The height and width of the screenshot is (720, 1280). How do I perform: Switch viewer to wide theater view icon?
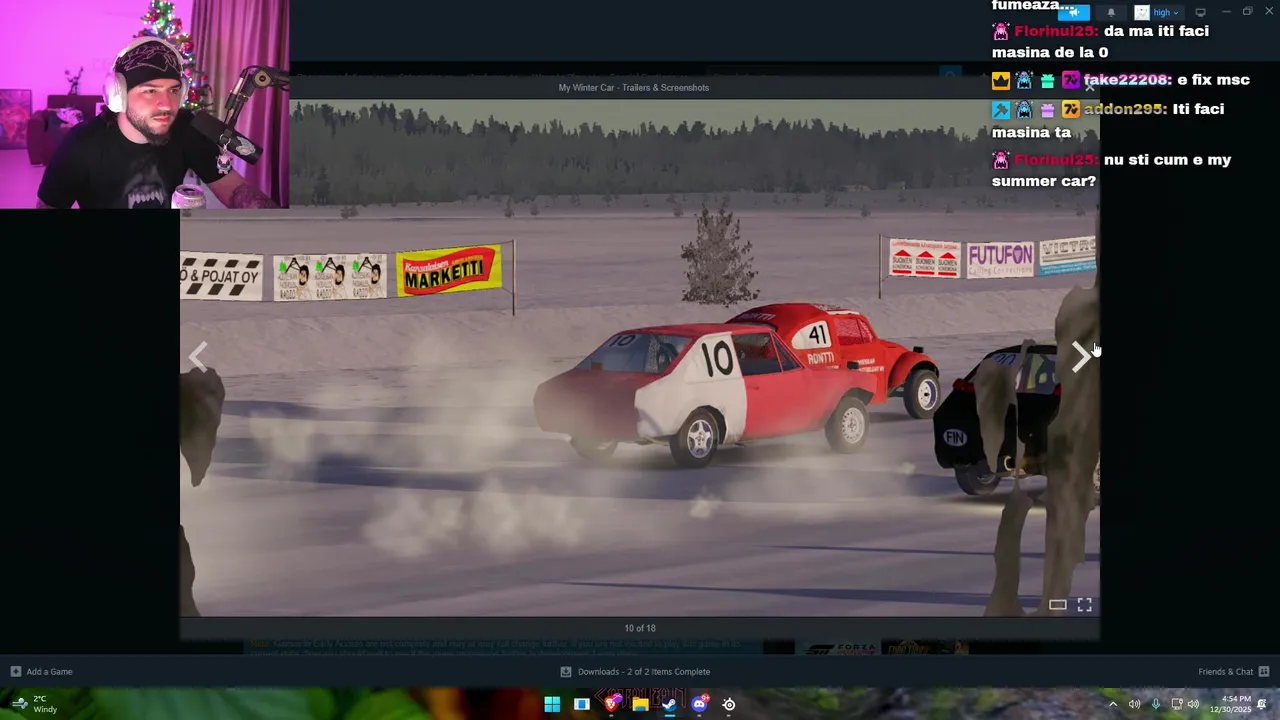tap(1057, 605)
